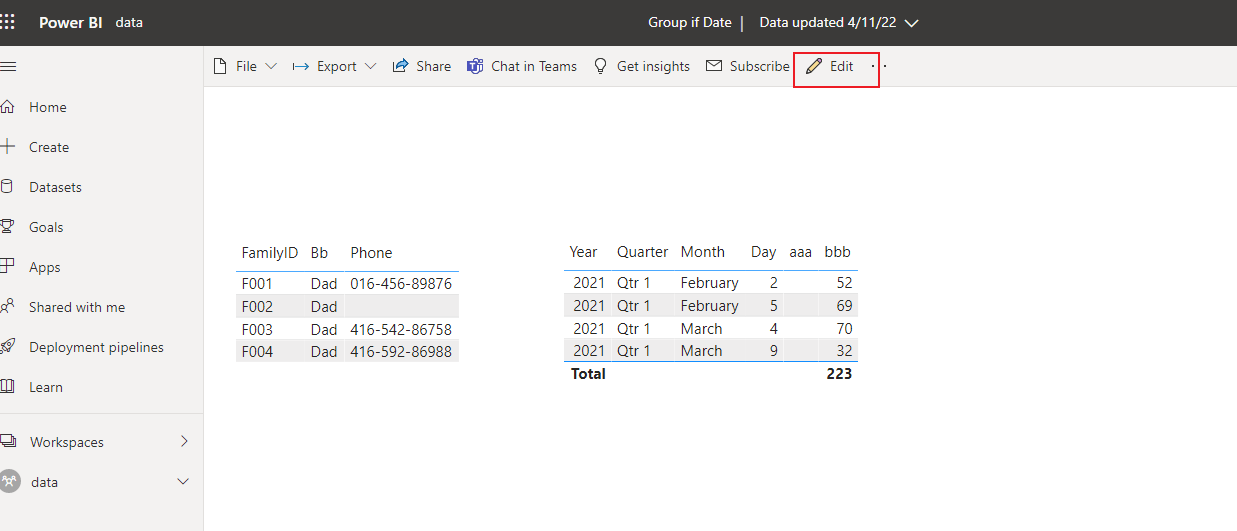Collapse the hamburger navigation menu

[8, 66]
